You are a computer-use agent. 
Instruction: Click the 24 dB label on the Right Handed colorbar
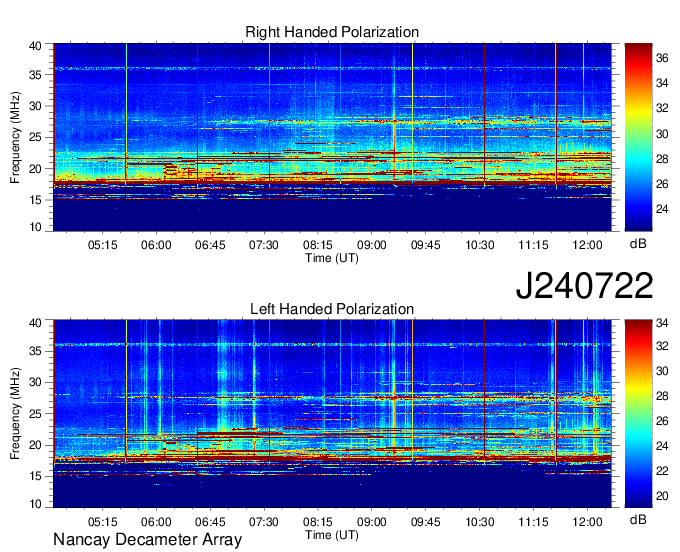pos(662,209)
